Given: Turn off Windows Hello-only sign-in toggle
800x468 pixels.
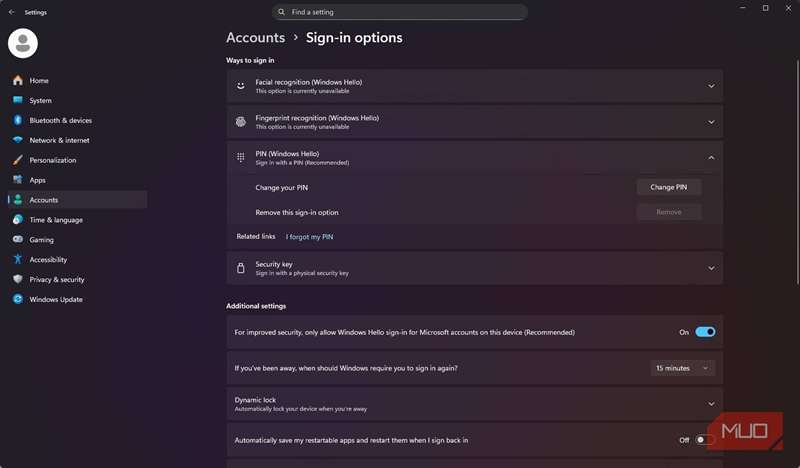Looking at the screenshot, I should click(705, 332).
